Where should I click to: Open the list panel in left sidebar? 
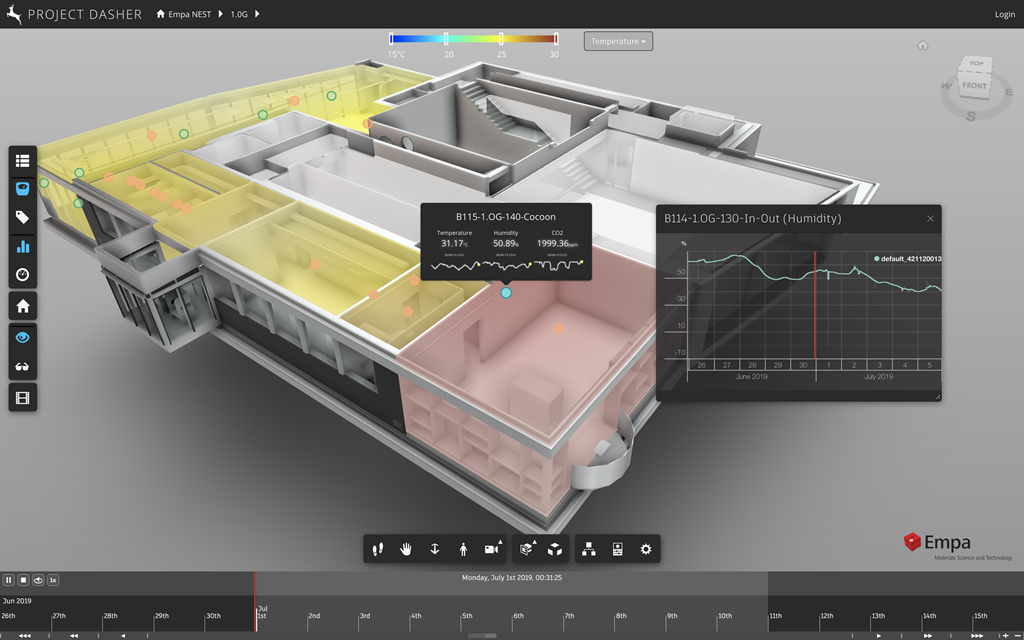click(x=22, y=160)
